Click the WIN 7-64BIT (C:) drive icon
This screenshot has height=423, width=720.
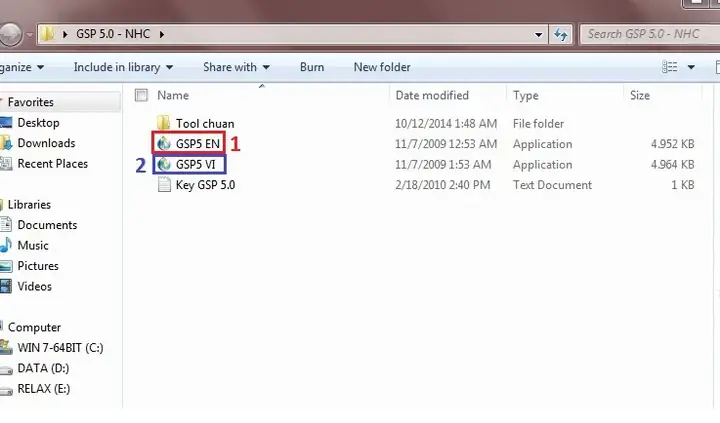6,347
